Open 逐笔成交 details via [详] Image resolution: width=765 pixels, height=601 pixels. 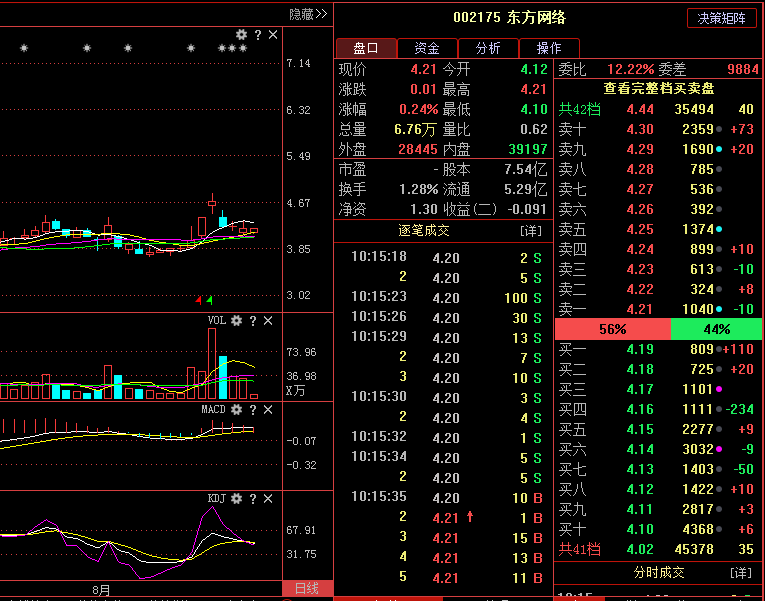pyautogui.click(x=531, y=230)
